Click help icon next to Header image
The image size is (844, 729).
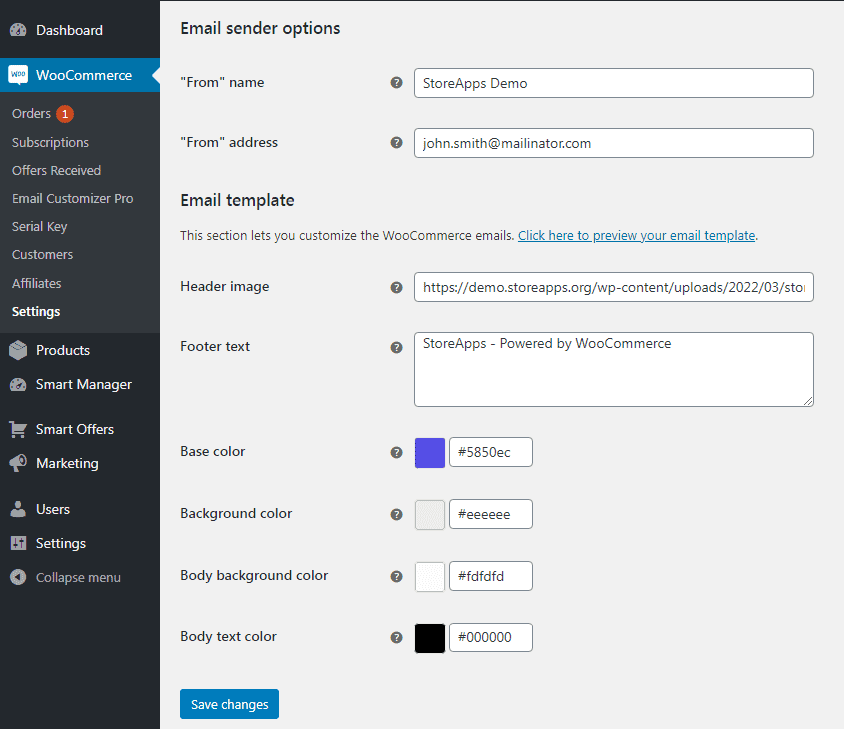396,288
